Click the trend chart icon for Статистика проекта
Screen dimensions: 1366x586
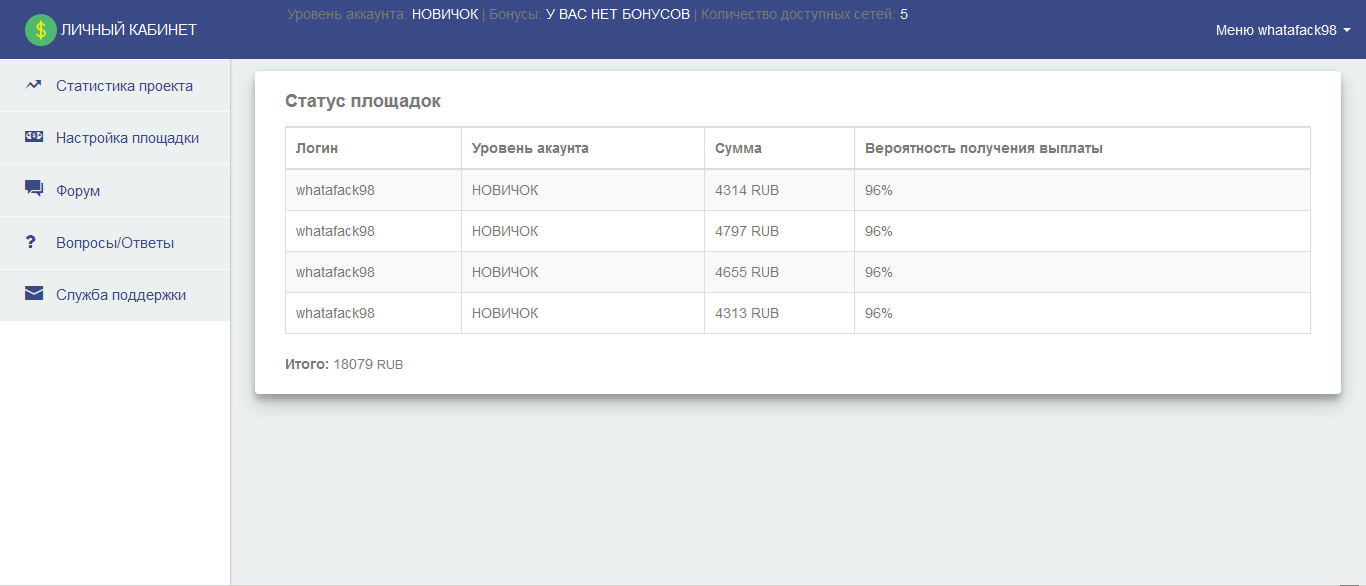click(34, 85)
